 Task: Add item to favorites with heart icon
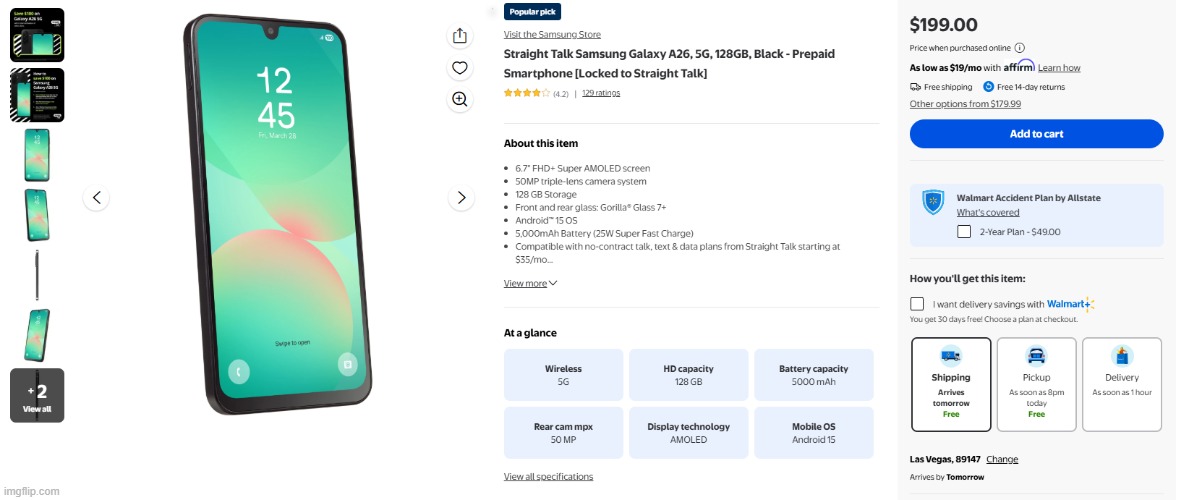click(459, 68)
